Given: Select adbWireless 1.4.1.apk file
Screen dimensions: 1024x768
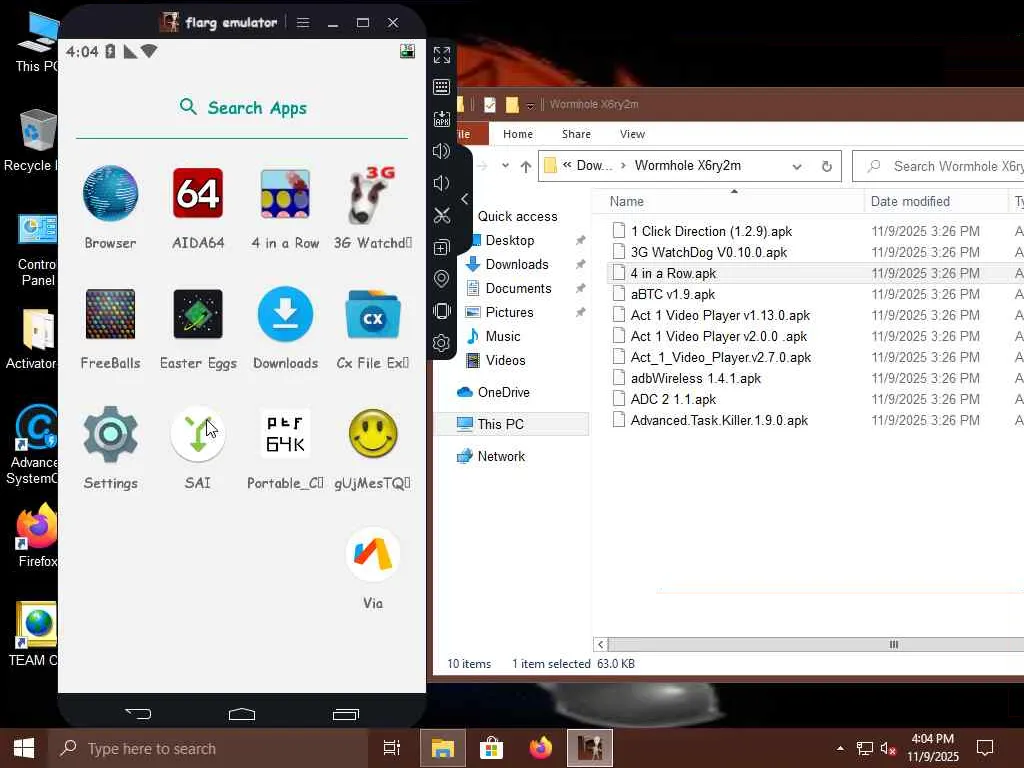Looking at the screenshot, I should [696, 378].
